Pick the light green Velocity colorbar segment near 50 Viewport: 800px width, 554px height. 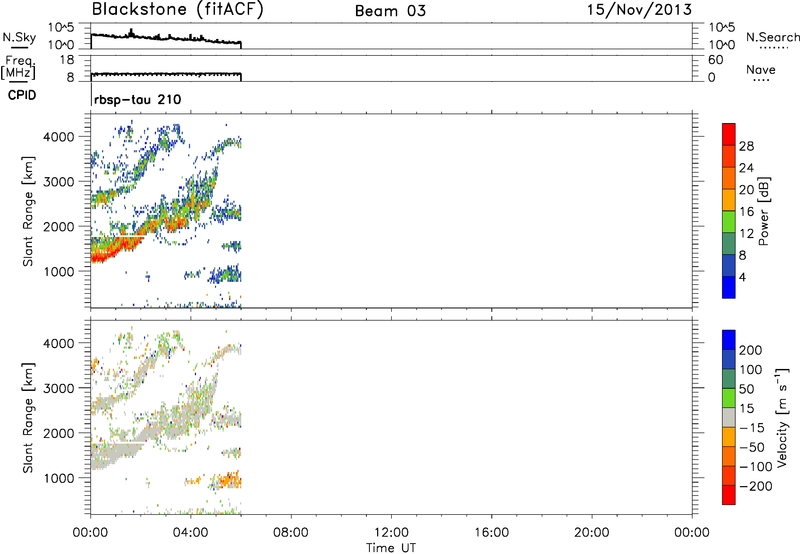(x=729, y=398)
